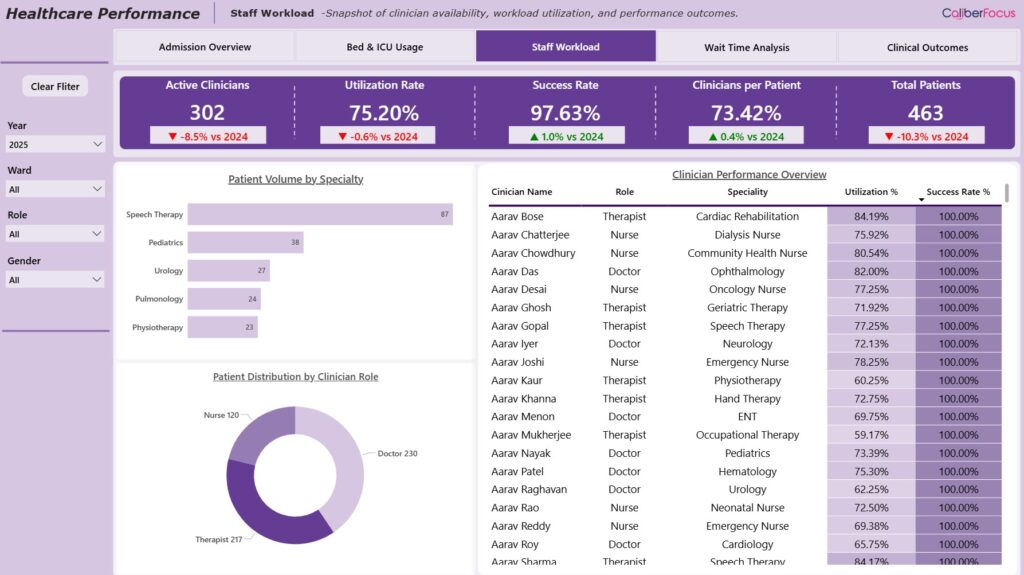This screenshot has height=575, width=1024.
Task: Switch to the Admission Overview tab
Action: point(205,47)
